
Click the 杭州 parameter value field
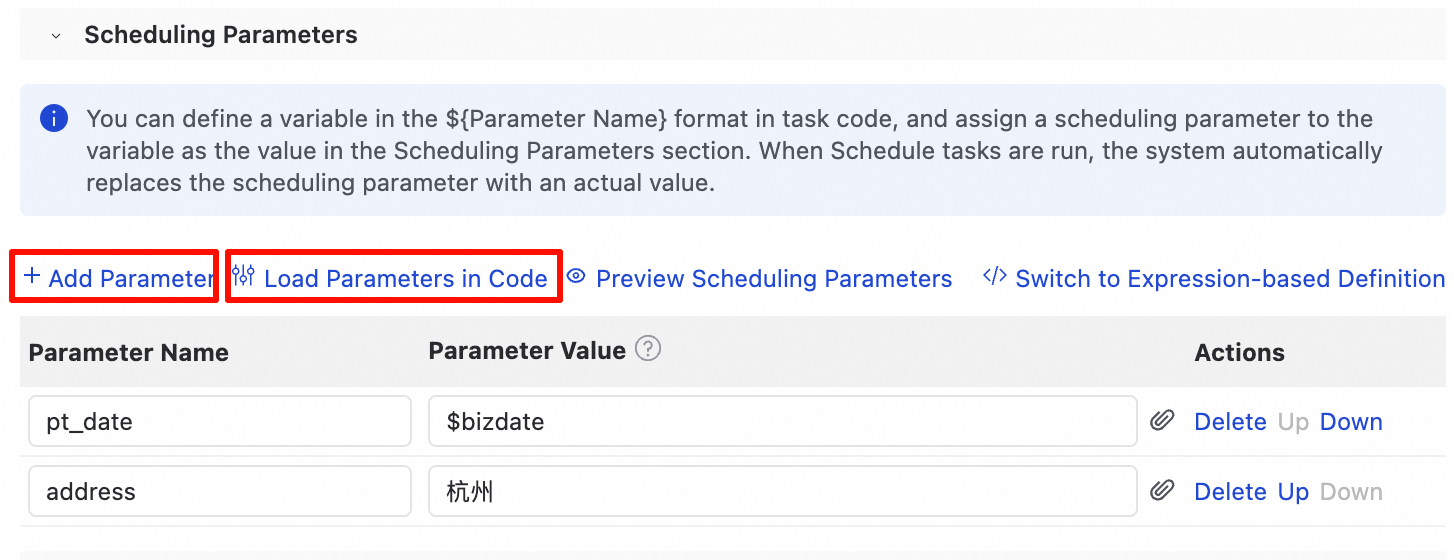[x=782, y=491]
